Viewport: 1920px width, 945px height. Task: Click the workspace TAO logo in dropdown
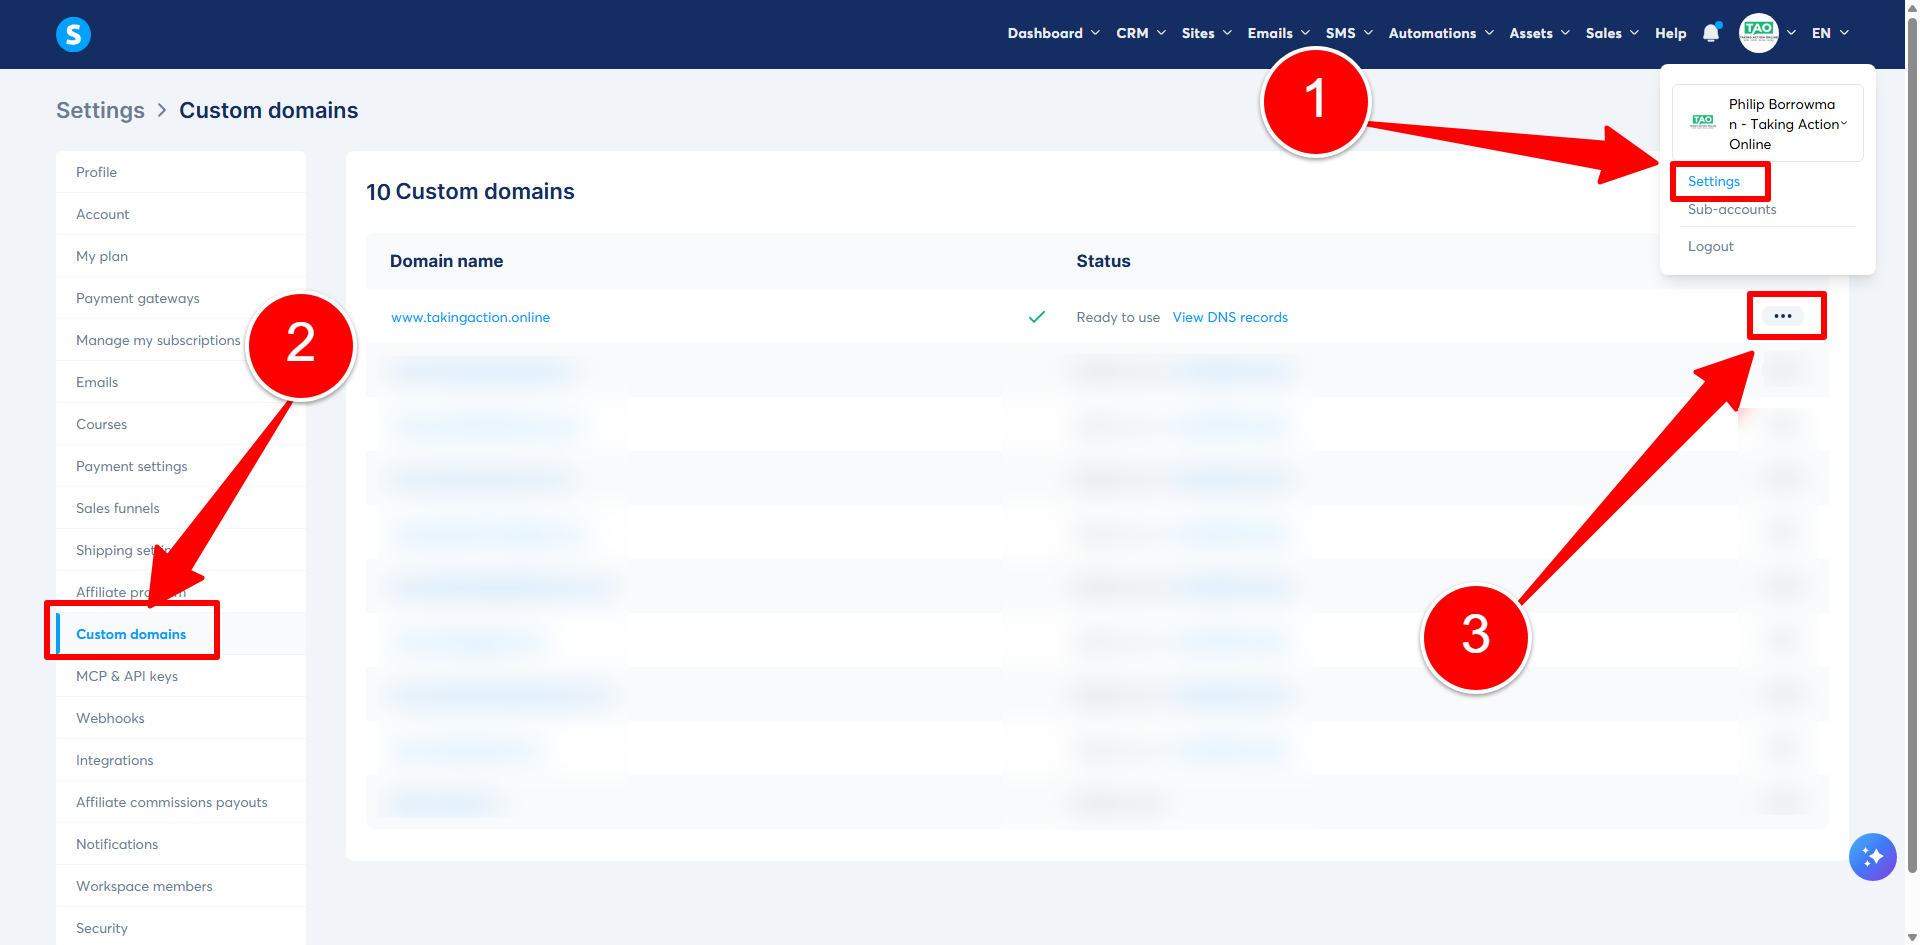coord(1703,122)
